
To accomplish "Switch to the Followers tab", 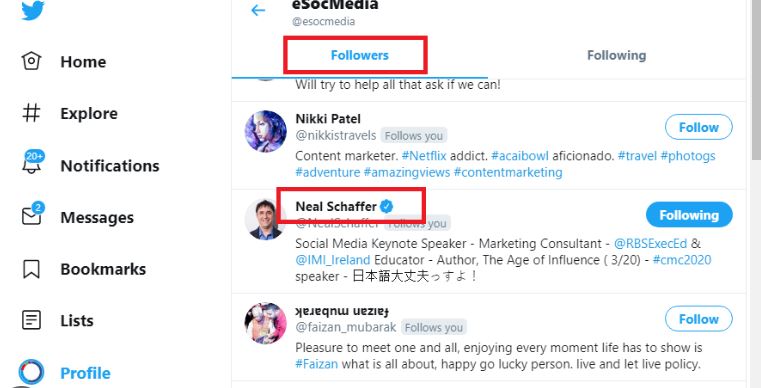I will (x=360, y=55).
